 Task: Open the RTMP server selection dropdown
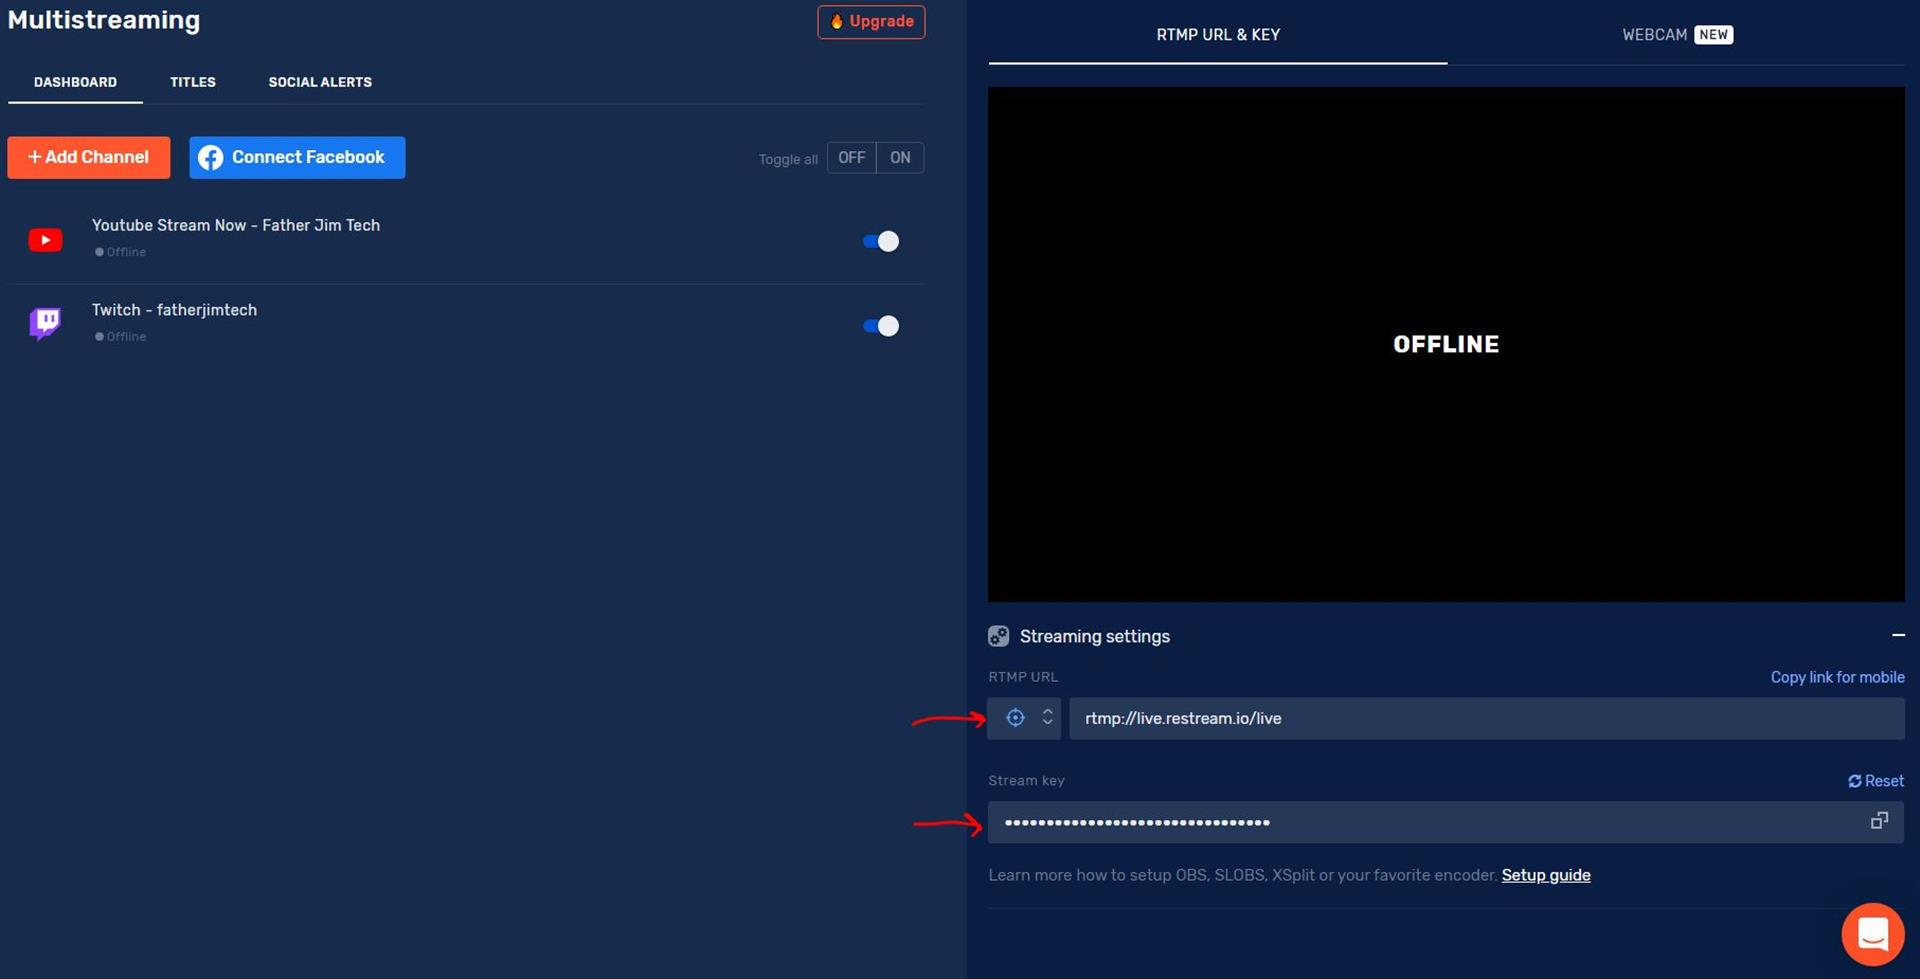point(1048,717)
